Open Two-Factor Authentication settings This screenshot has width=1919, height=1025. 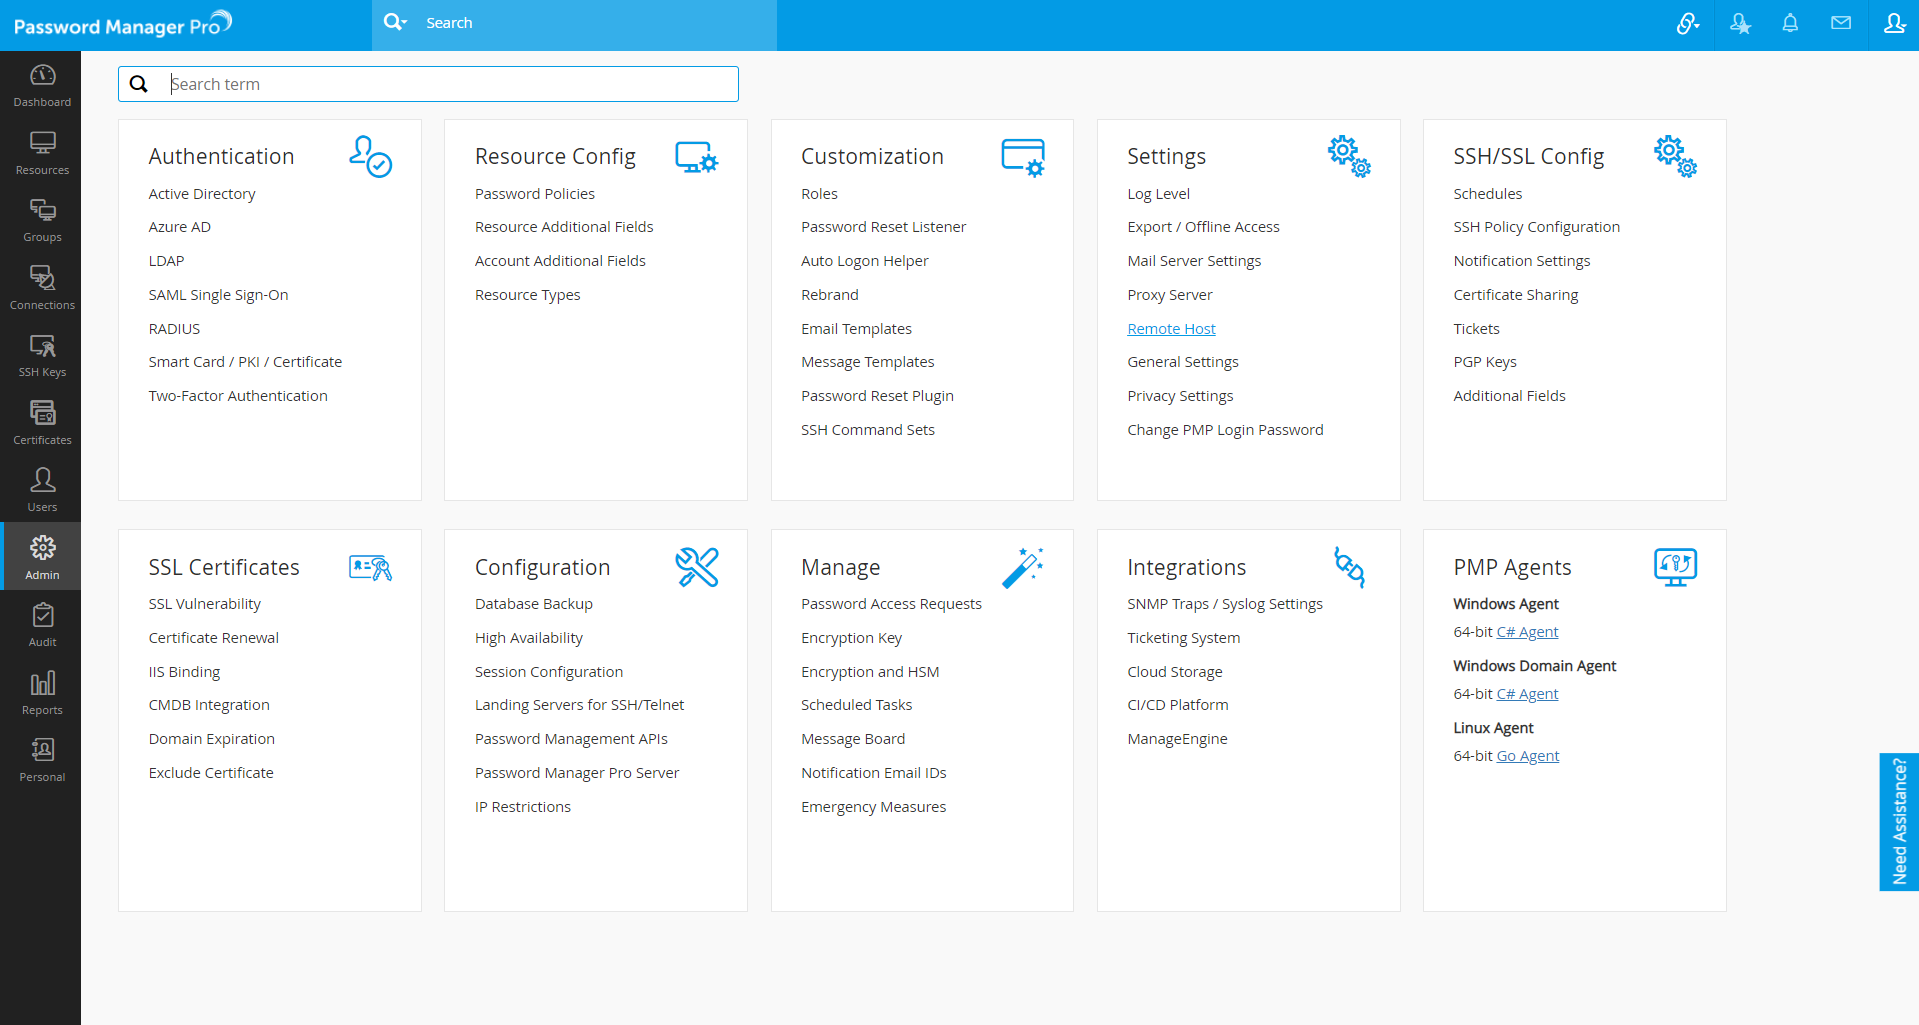[238, 396]
